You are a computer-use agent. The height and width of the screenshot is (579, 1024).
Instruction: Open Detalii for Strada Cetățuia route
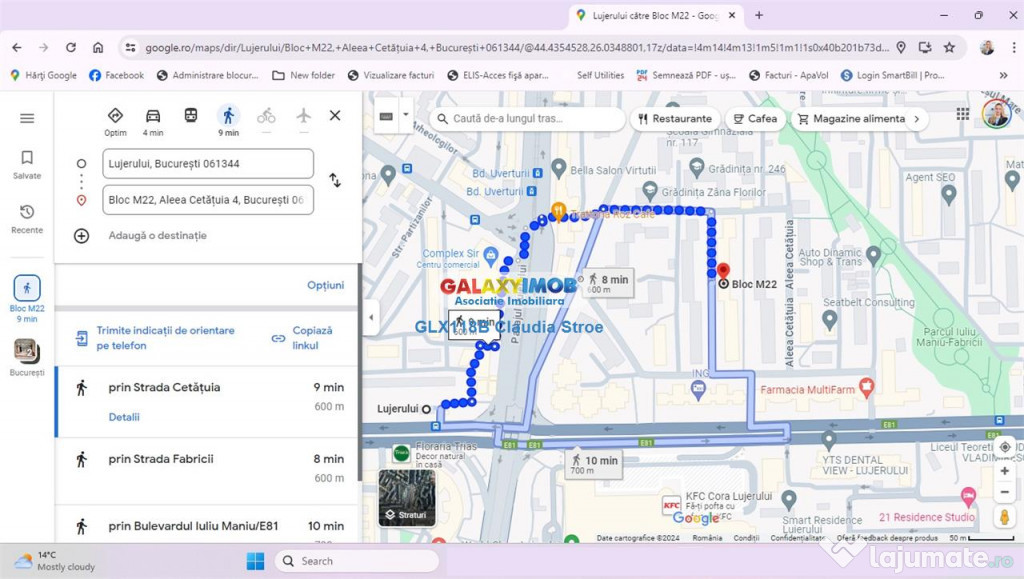(124, 417)
